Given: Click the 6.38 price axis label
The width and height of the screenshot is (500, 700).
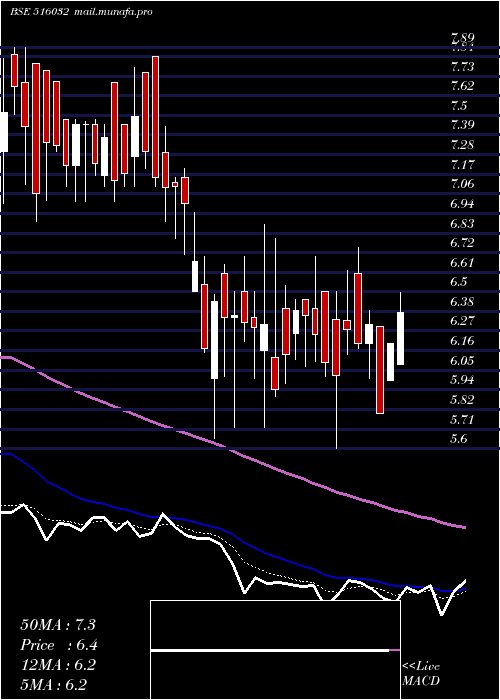Looking at the screenshot, I should coord(462,302).
